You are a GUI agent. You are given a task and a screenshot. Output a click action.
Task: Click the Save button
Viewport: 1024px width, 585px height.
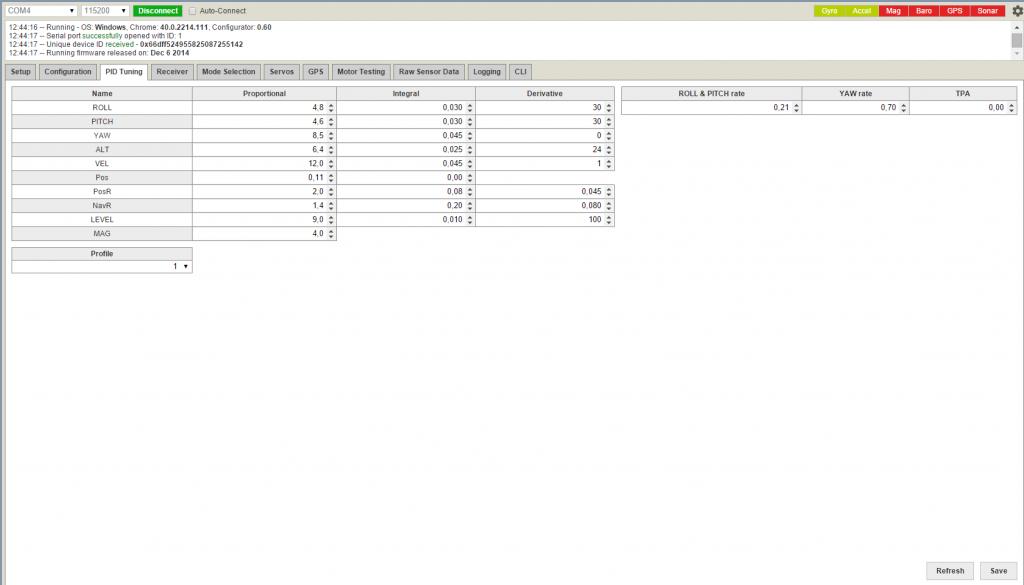click(x=998, y=571)
